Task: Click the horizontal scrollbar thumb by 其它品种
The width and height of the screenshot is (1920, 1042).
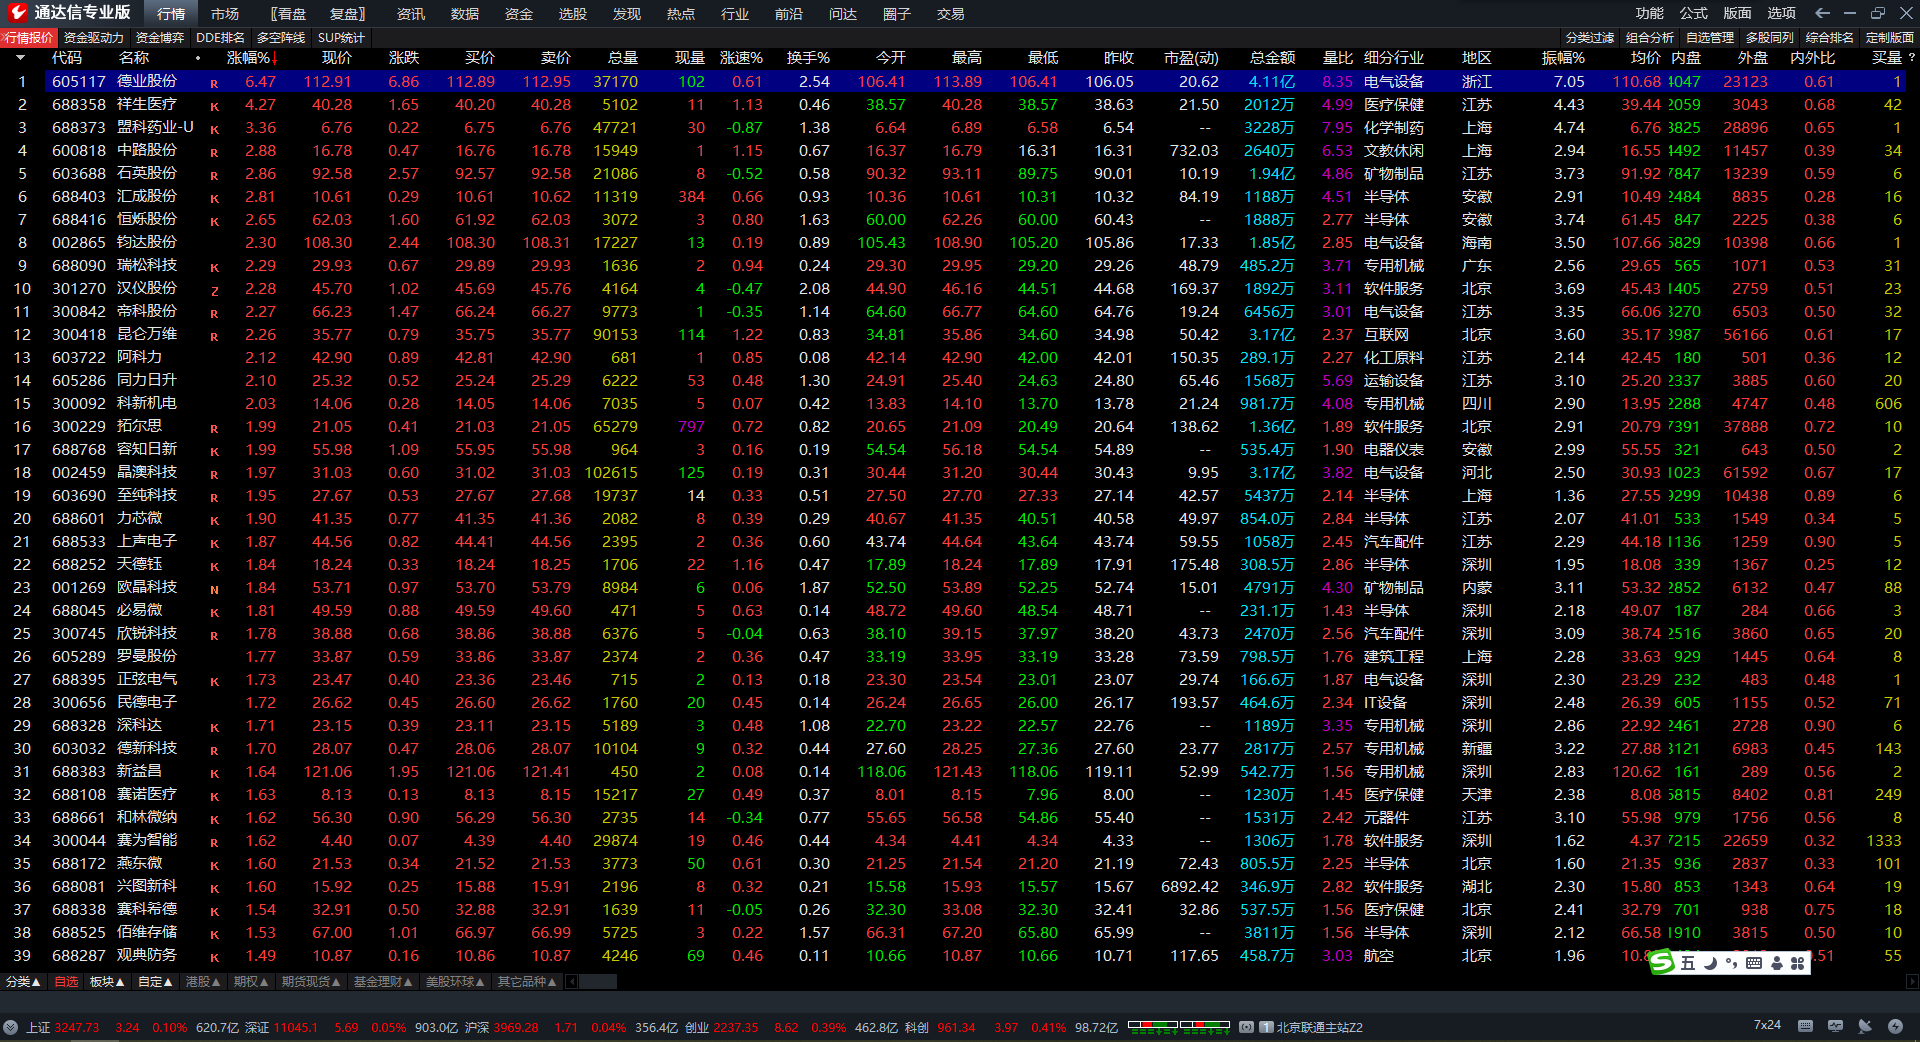Action: tap(598, 982)
